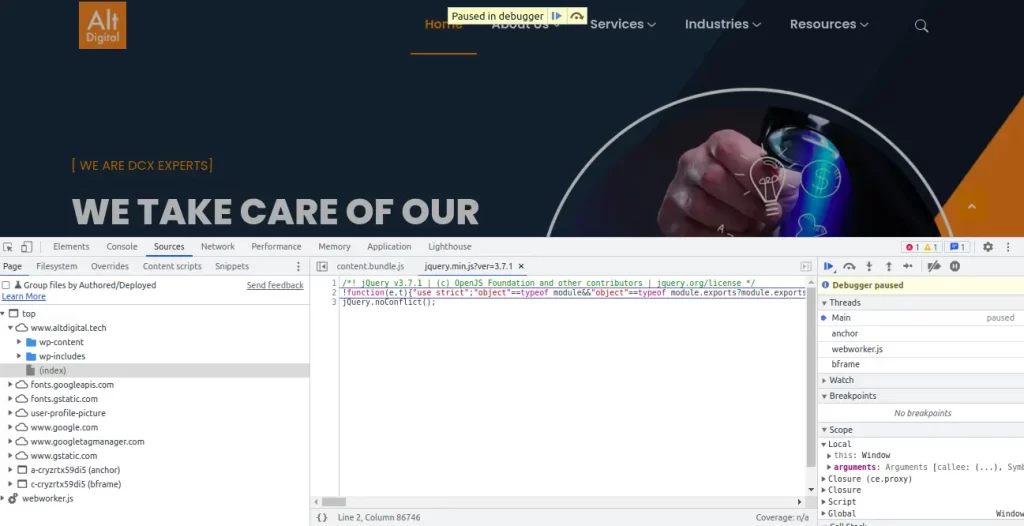Collapse the Scope section

(x=824, y=430)
